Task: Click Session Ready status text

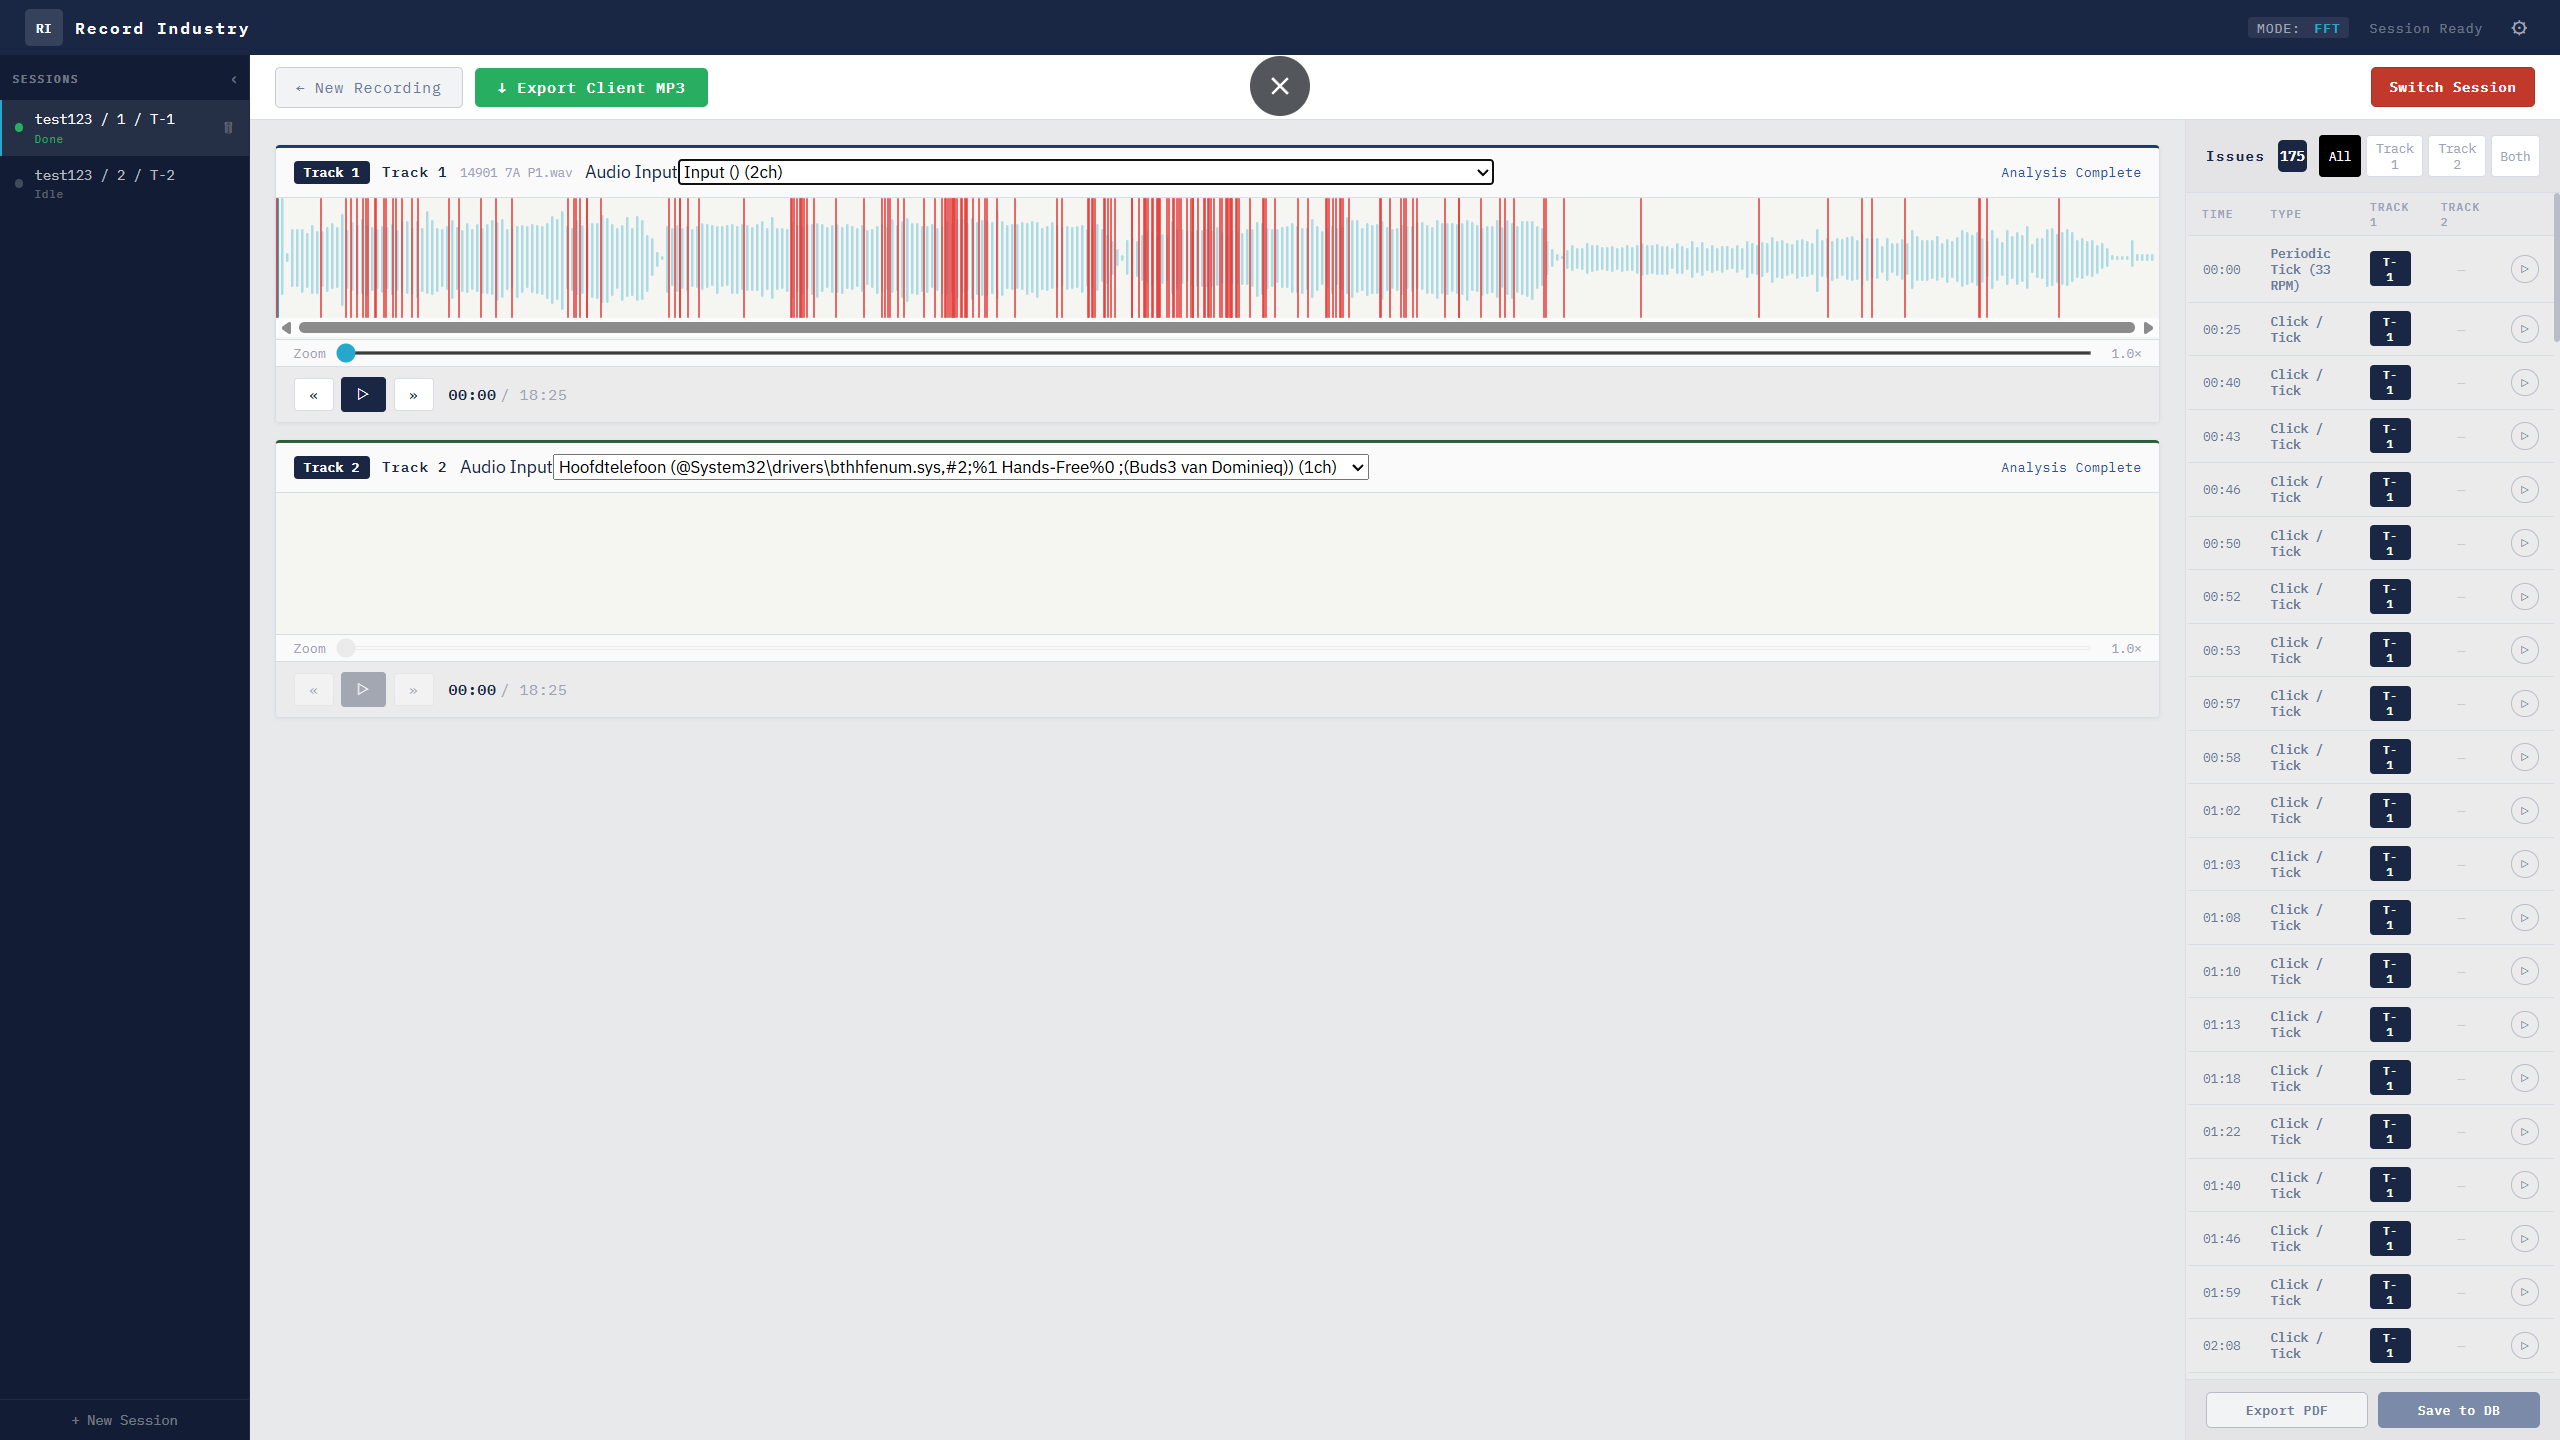Action: 2425,28
